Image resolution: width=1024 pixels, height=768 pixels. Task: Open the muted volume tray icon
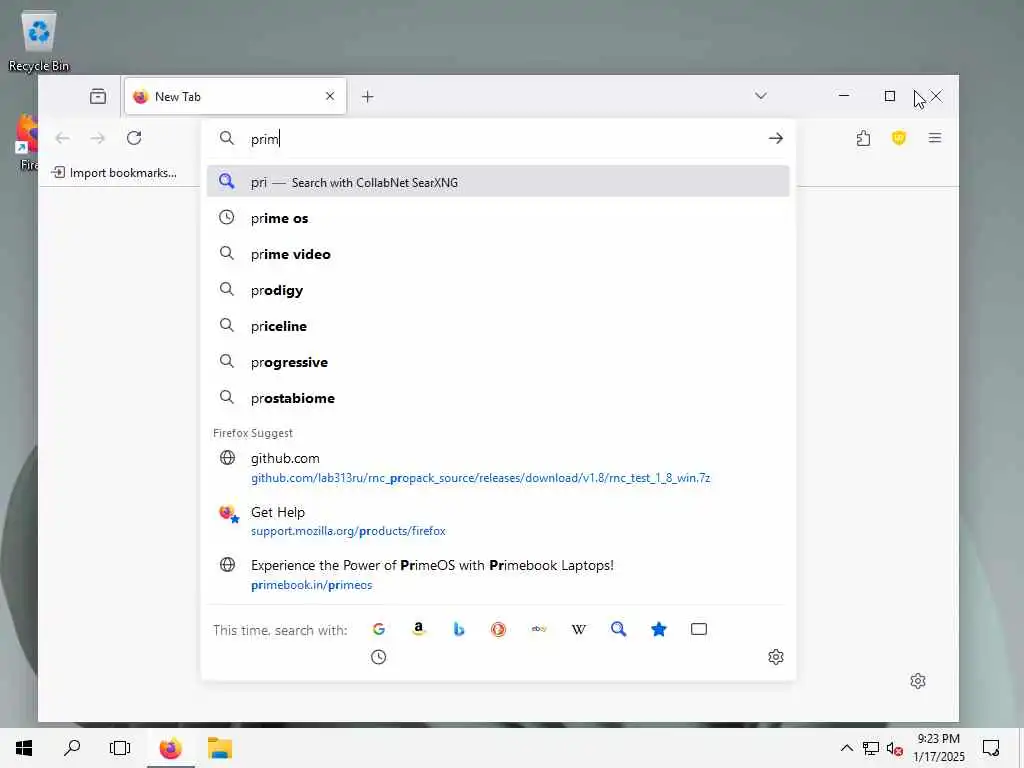click(x=894, y=748)
